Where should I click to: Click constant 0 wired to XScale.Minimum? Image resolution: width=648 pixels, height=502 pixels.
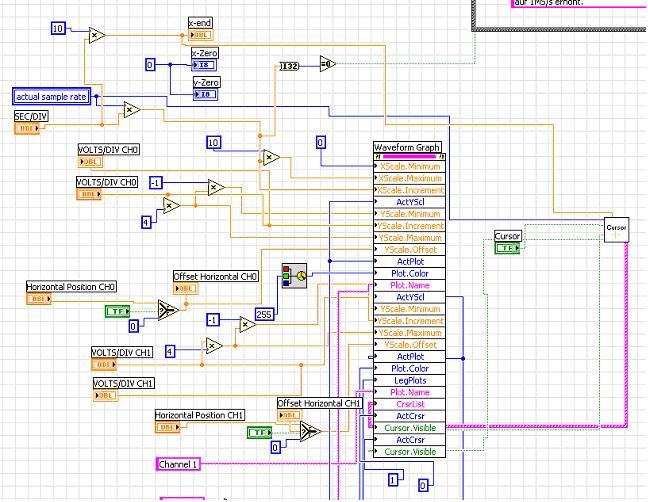coord(320,143)
